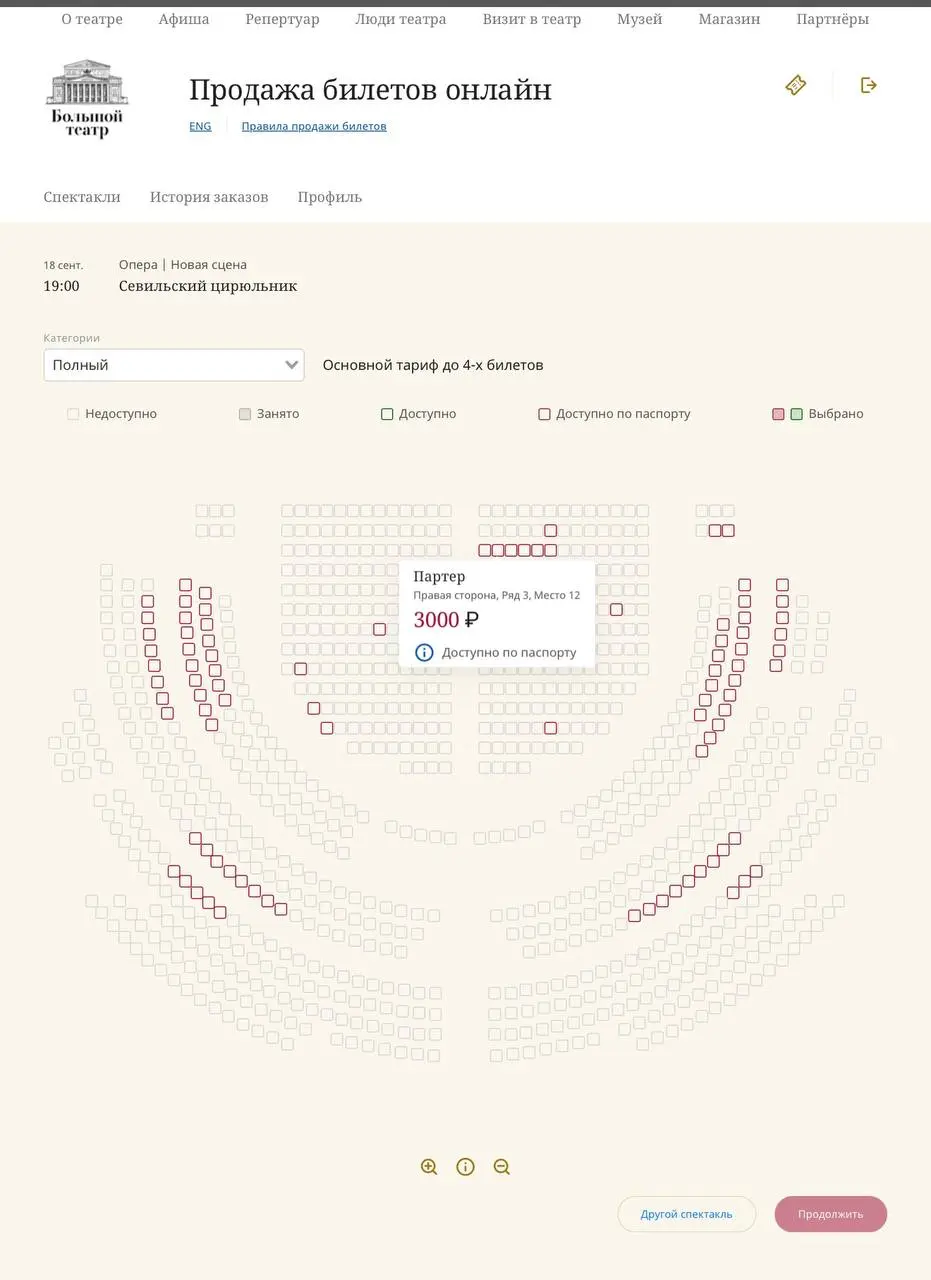Open the Репертуар menu item

[282, 19]
